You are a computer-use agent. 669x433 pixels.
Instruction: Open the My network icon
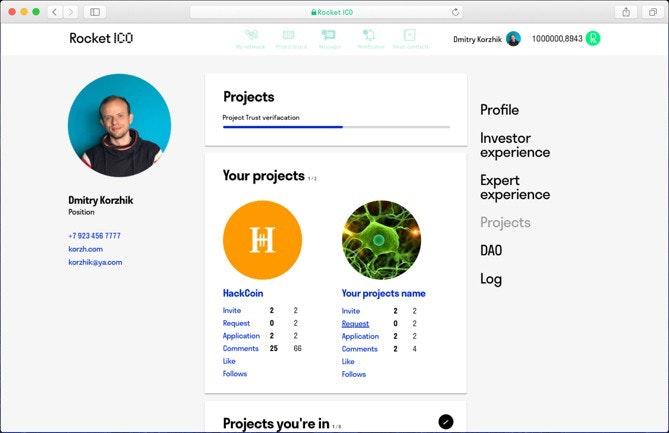click(x=251, y=36)
